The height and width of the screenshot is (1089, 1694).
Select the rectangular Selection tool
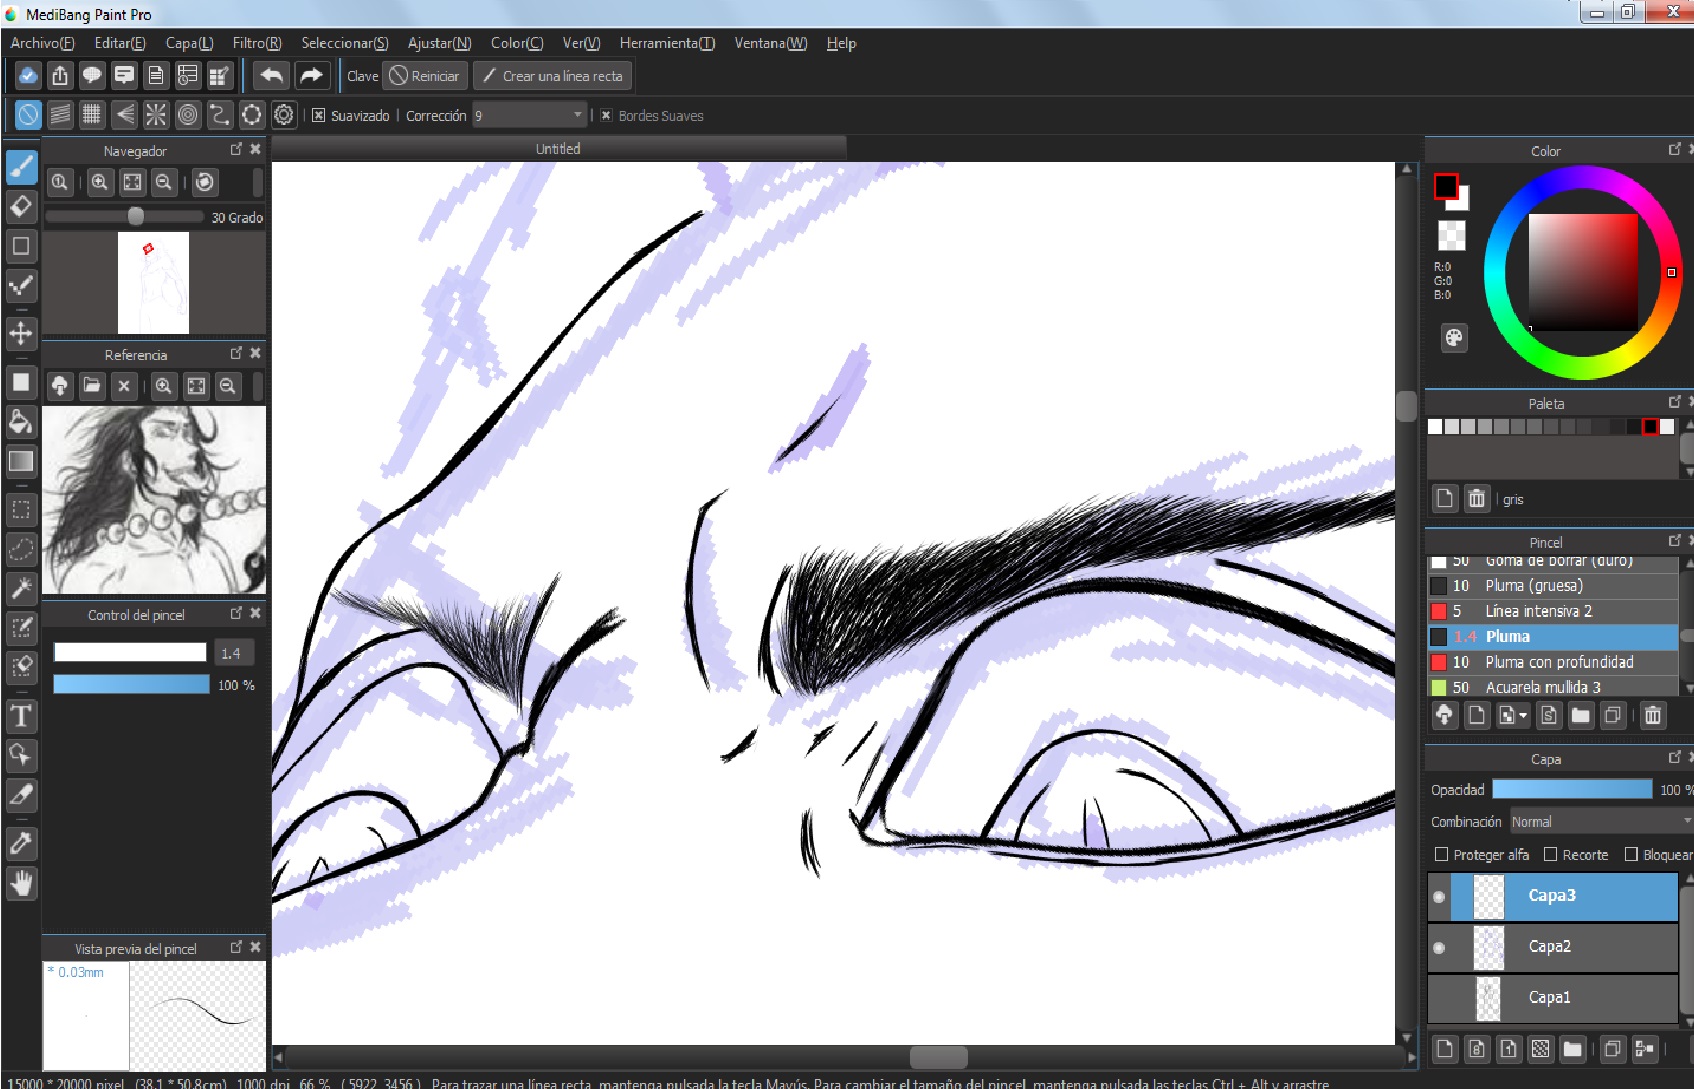[21, 509]
